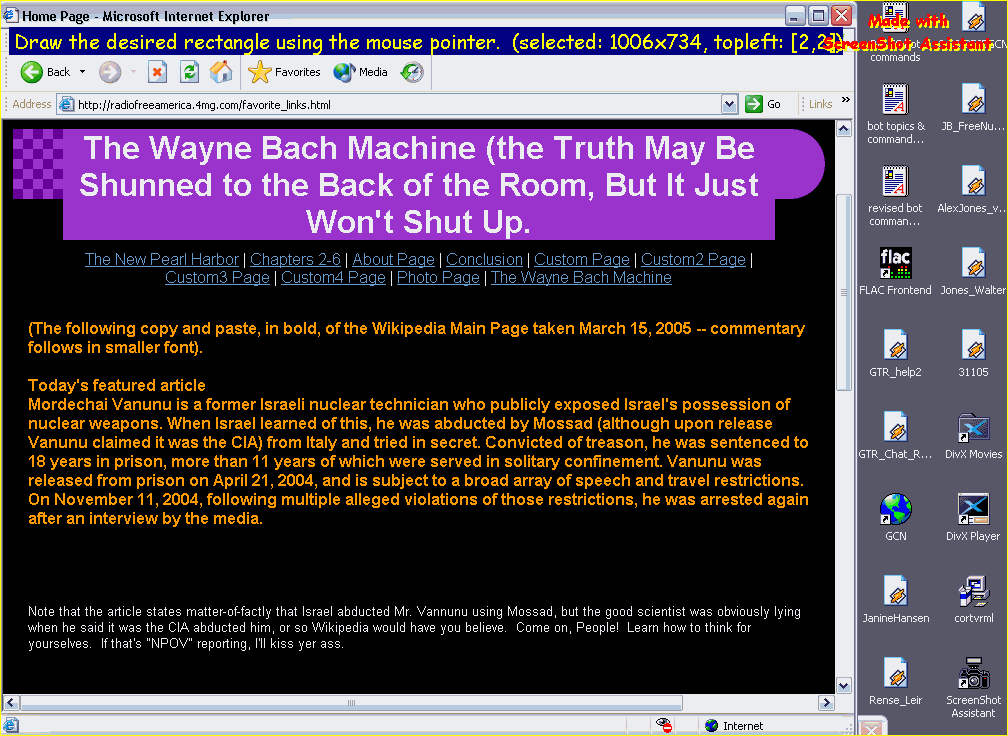Go back using the Back button

(x=44, y=72)
